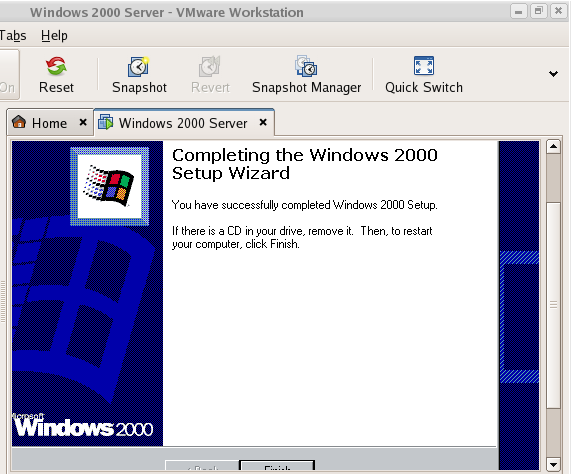The image size is (571, 474).
Task: Switch to the Home tab
Action: click(x=49, y=123)
